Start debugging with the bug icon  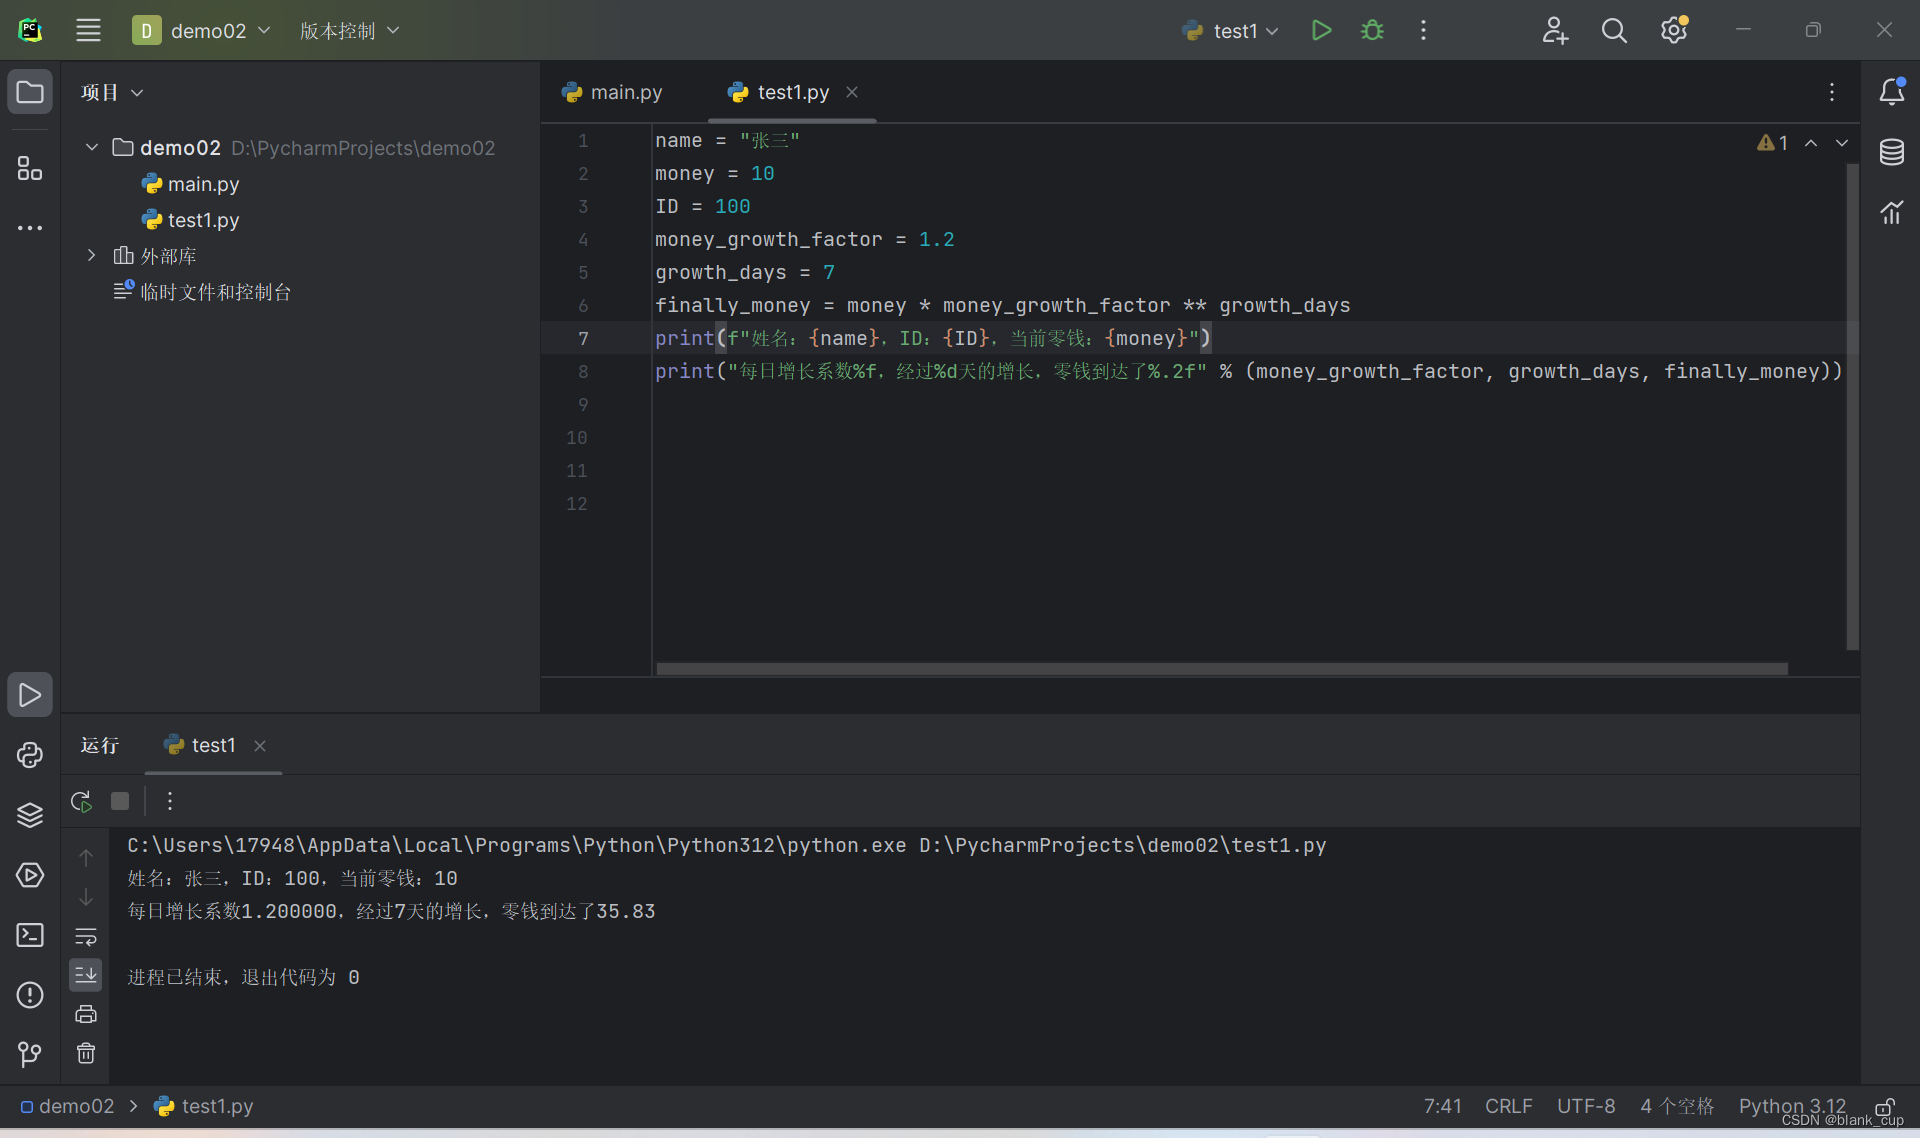[1372, 31]
